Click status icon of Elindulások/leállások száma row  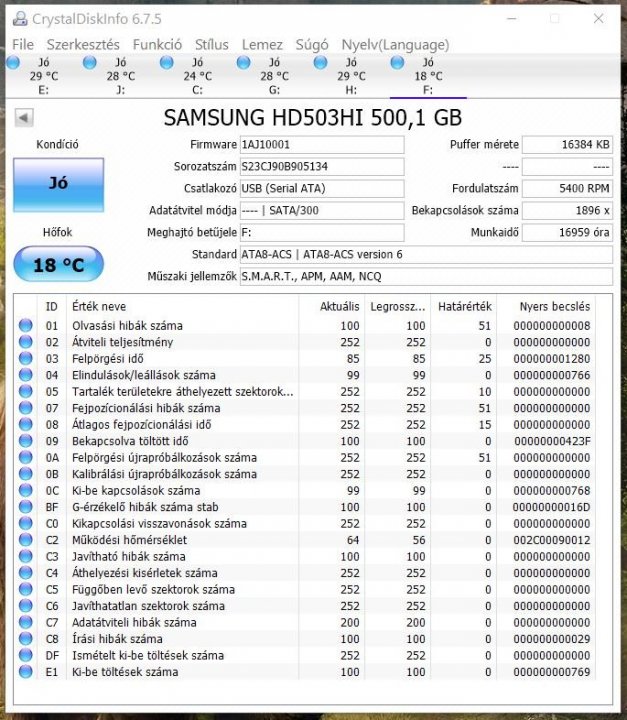pos(26,375)
